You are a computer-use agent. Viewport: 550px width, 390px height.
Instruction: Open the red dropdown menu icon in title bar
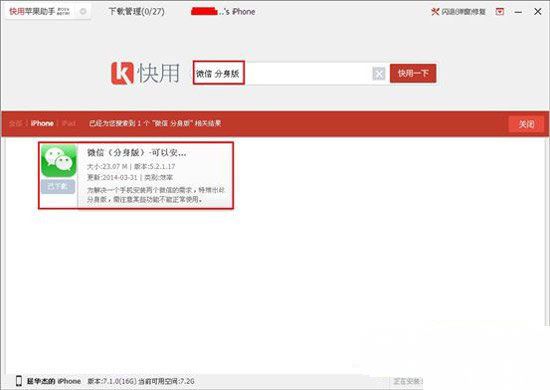500,12
